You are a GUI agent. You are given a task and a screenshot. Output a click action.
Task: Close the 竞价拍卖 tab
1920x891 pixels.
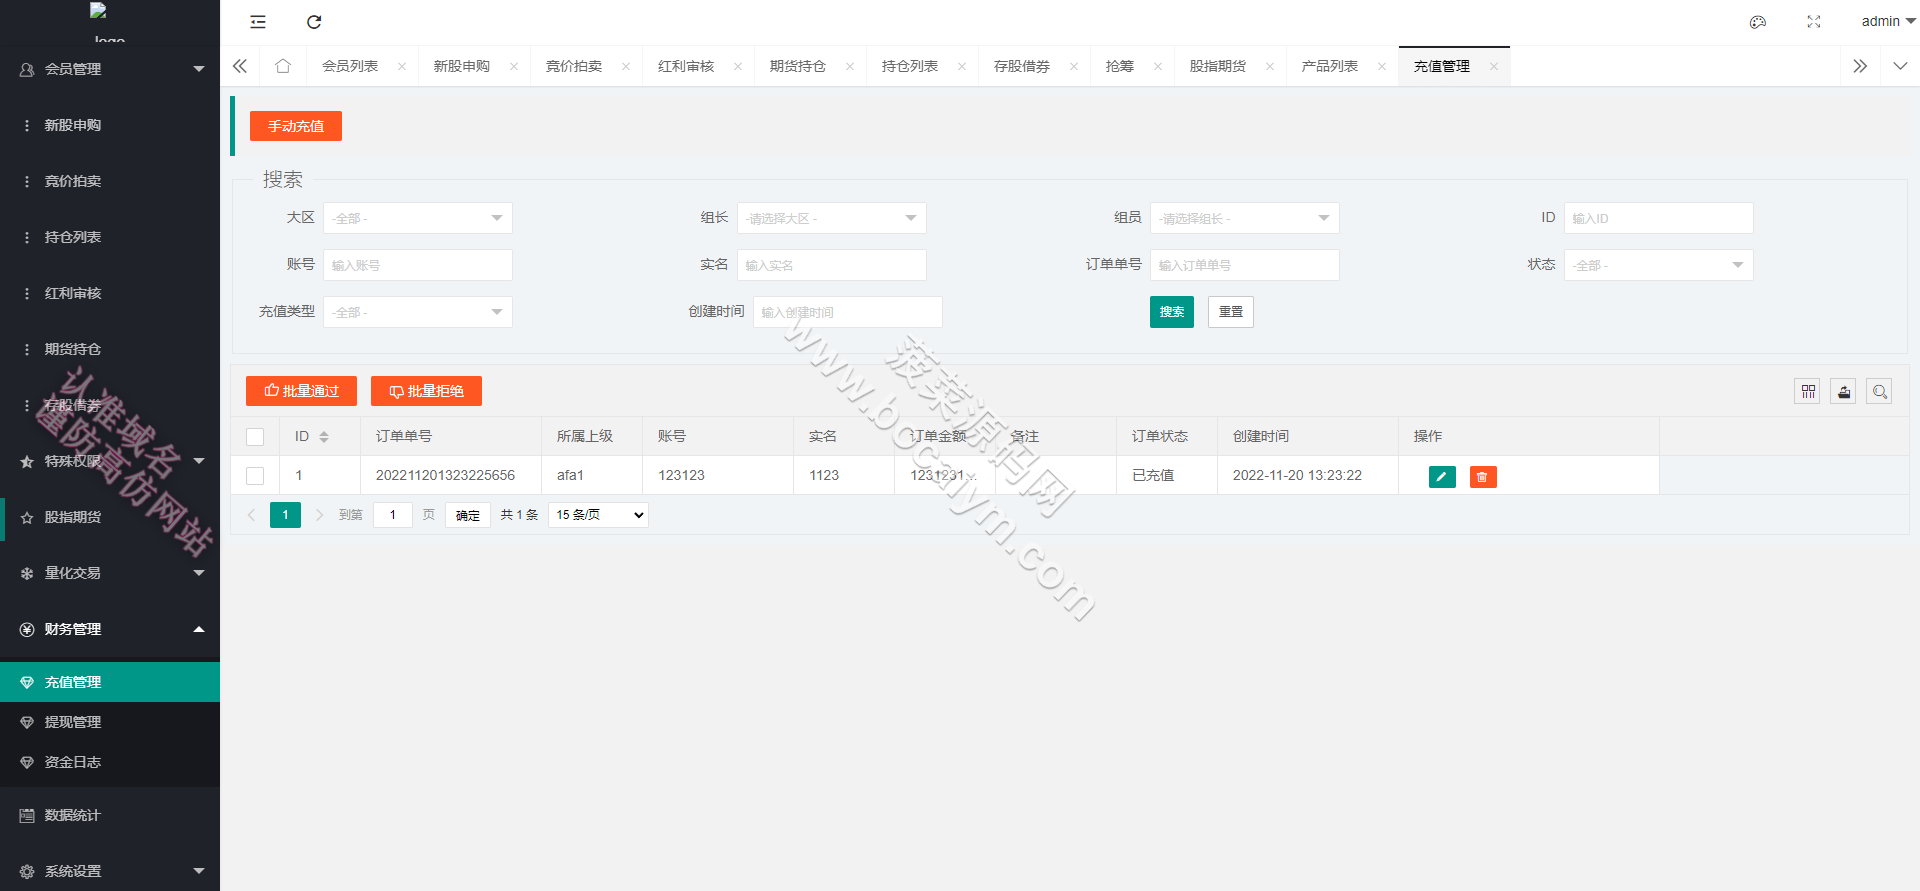coord(626,67)
